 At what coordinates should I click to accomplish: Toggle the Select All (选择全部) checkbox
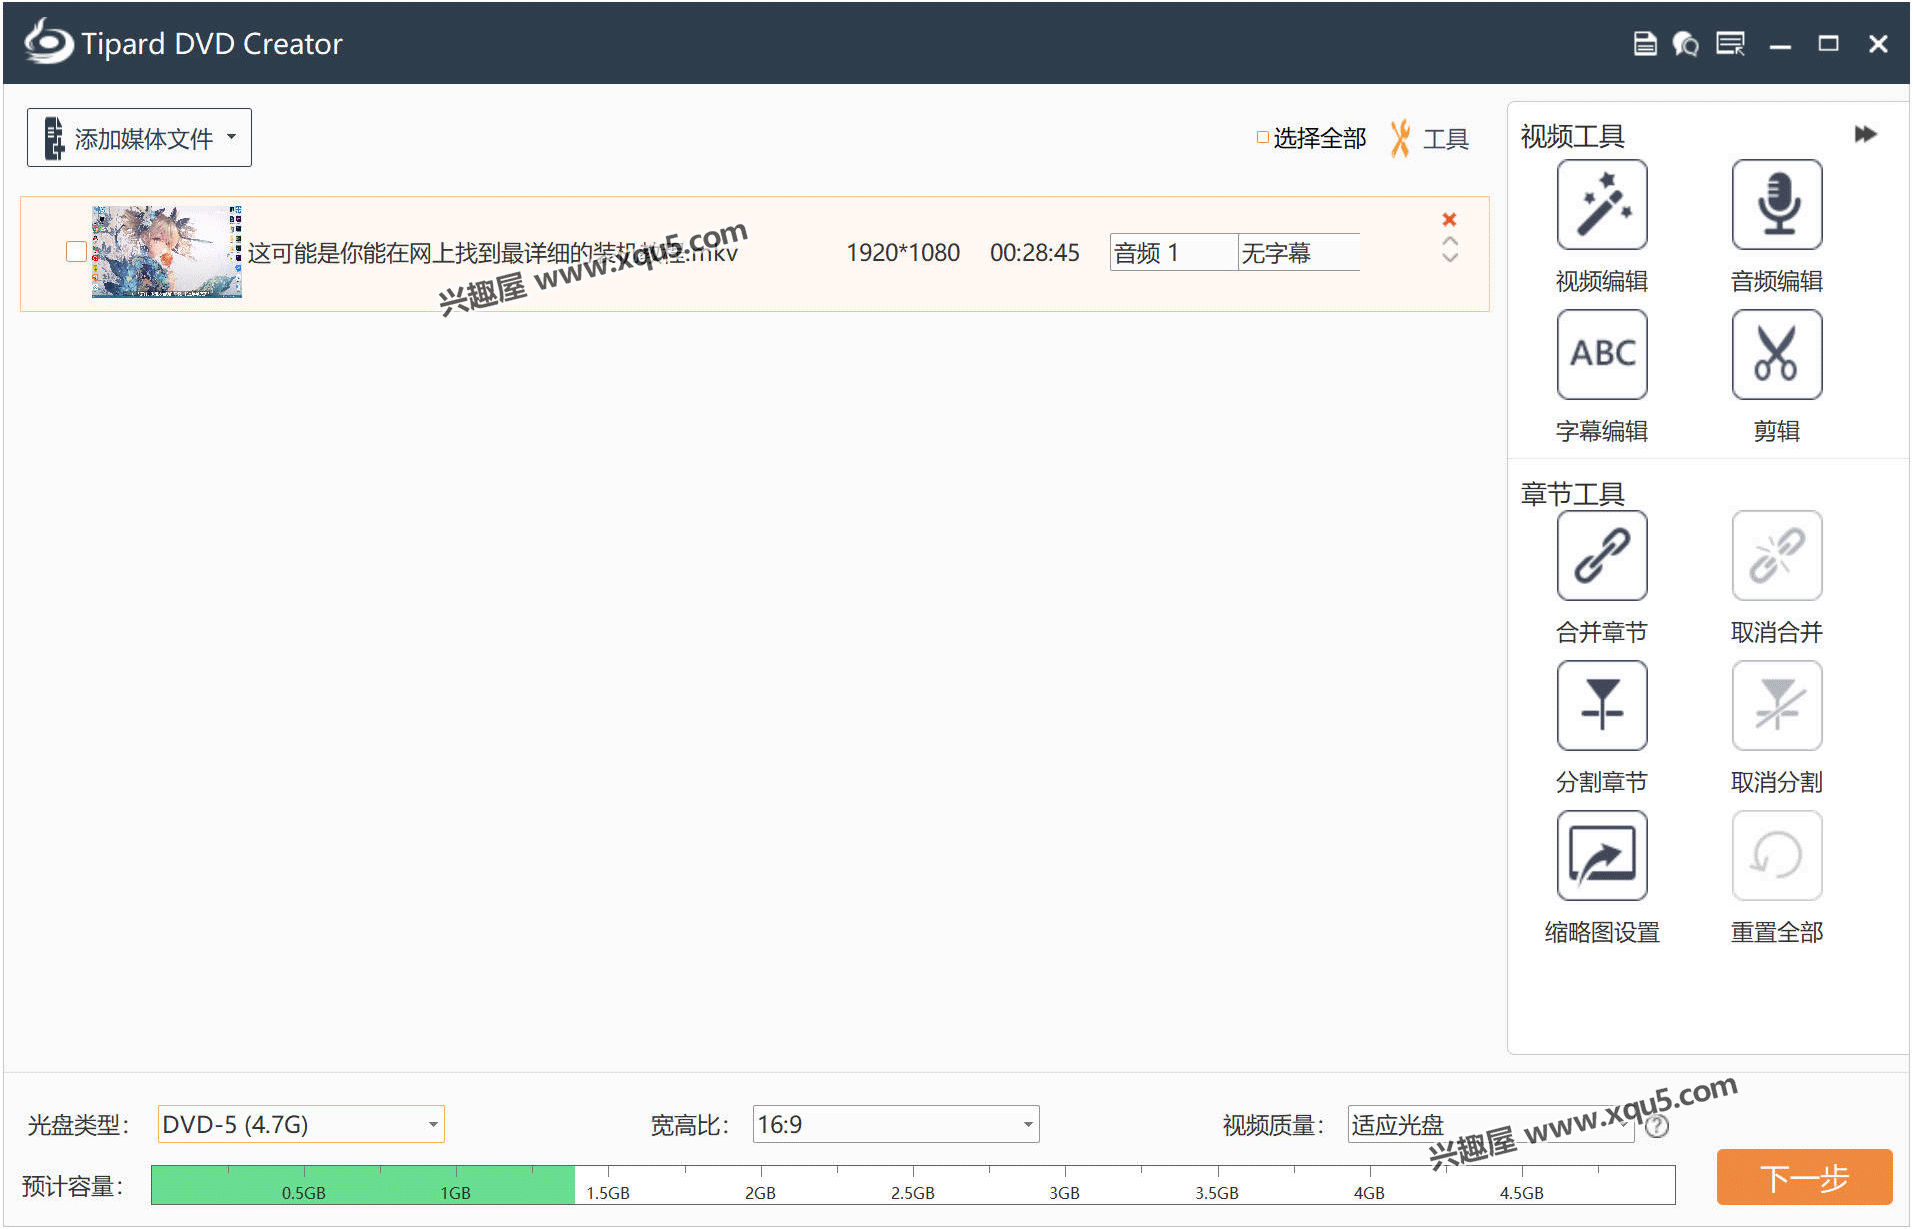point(1263,138)
